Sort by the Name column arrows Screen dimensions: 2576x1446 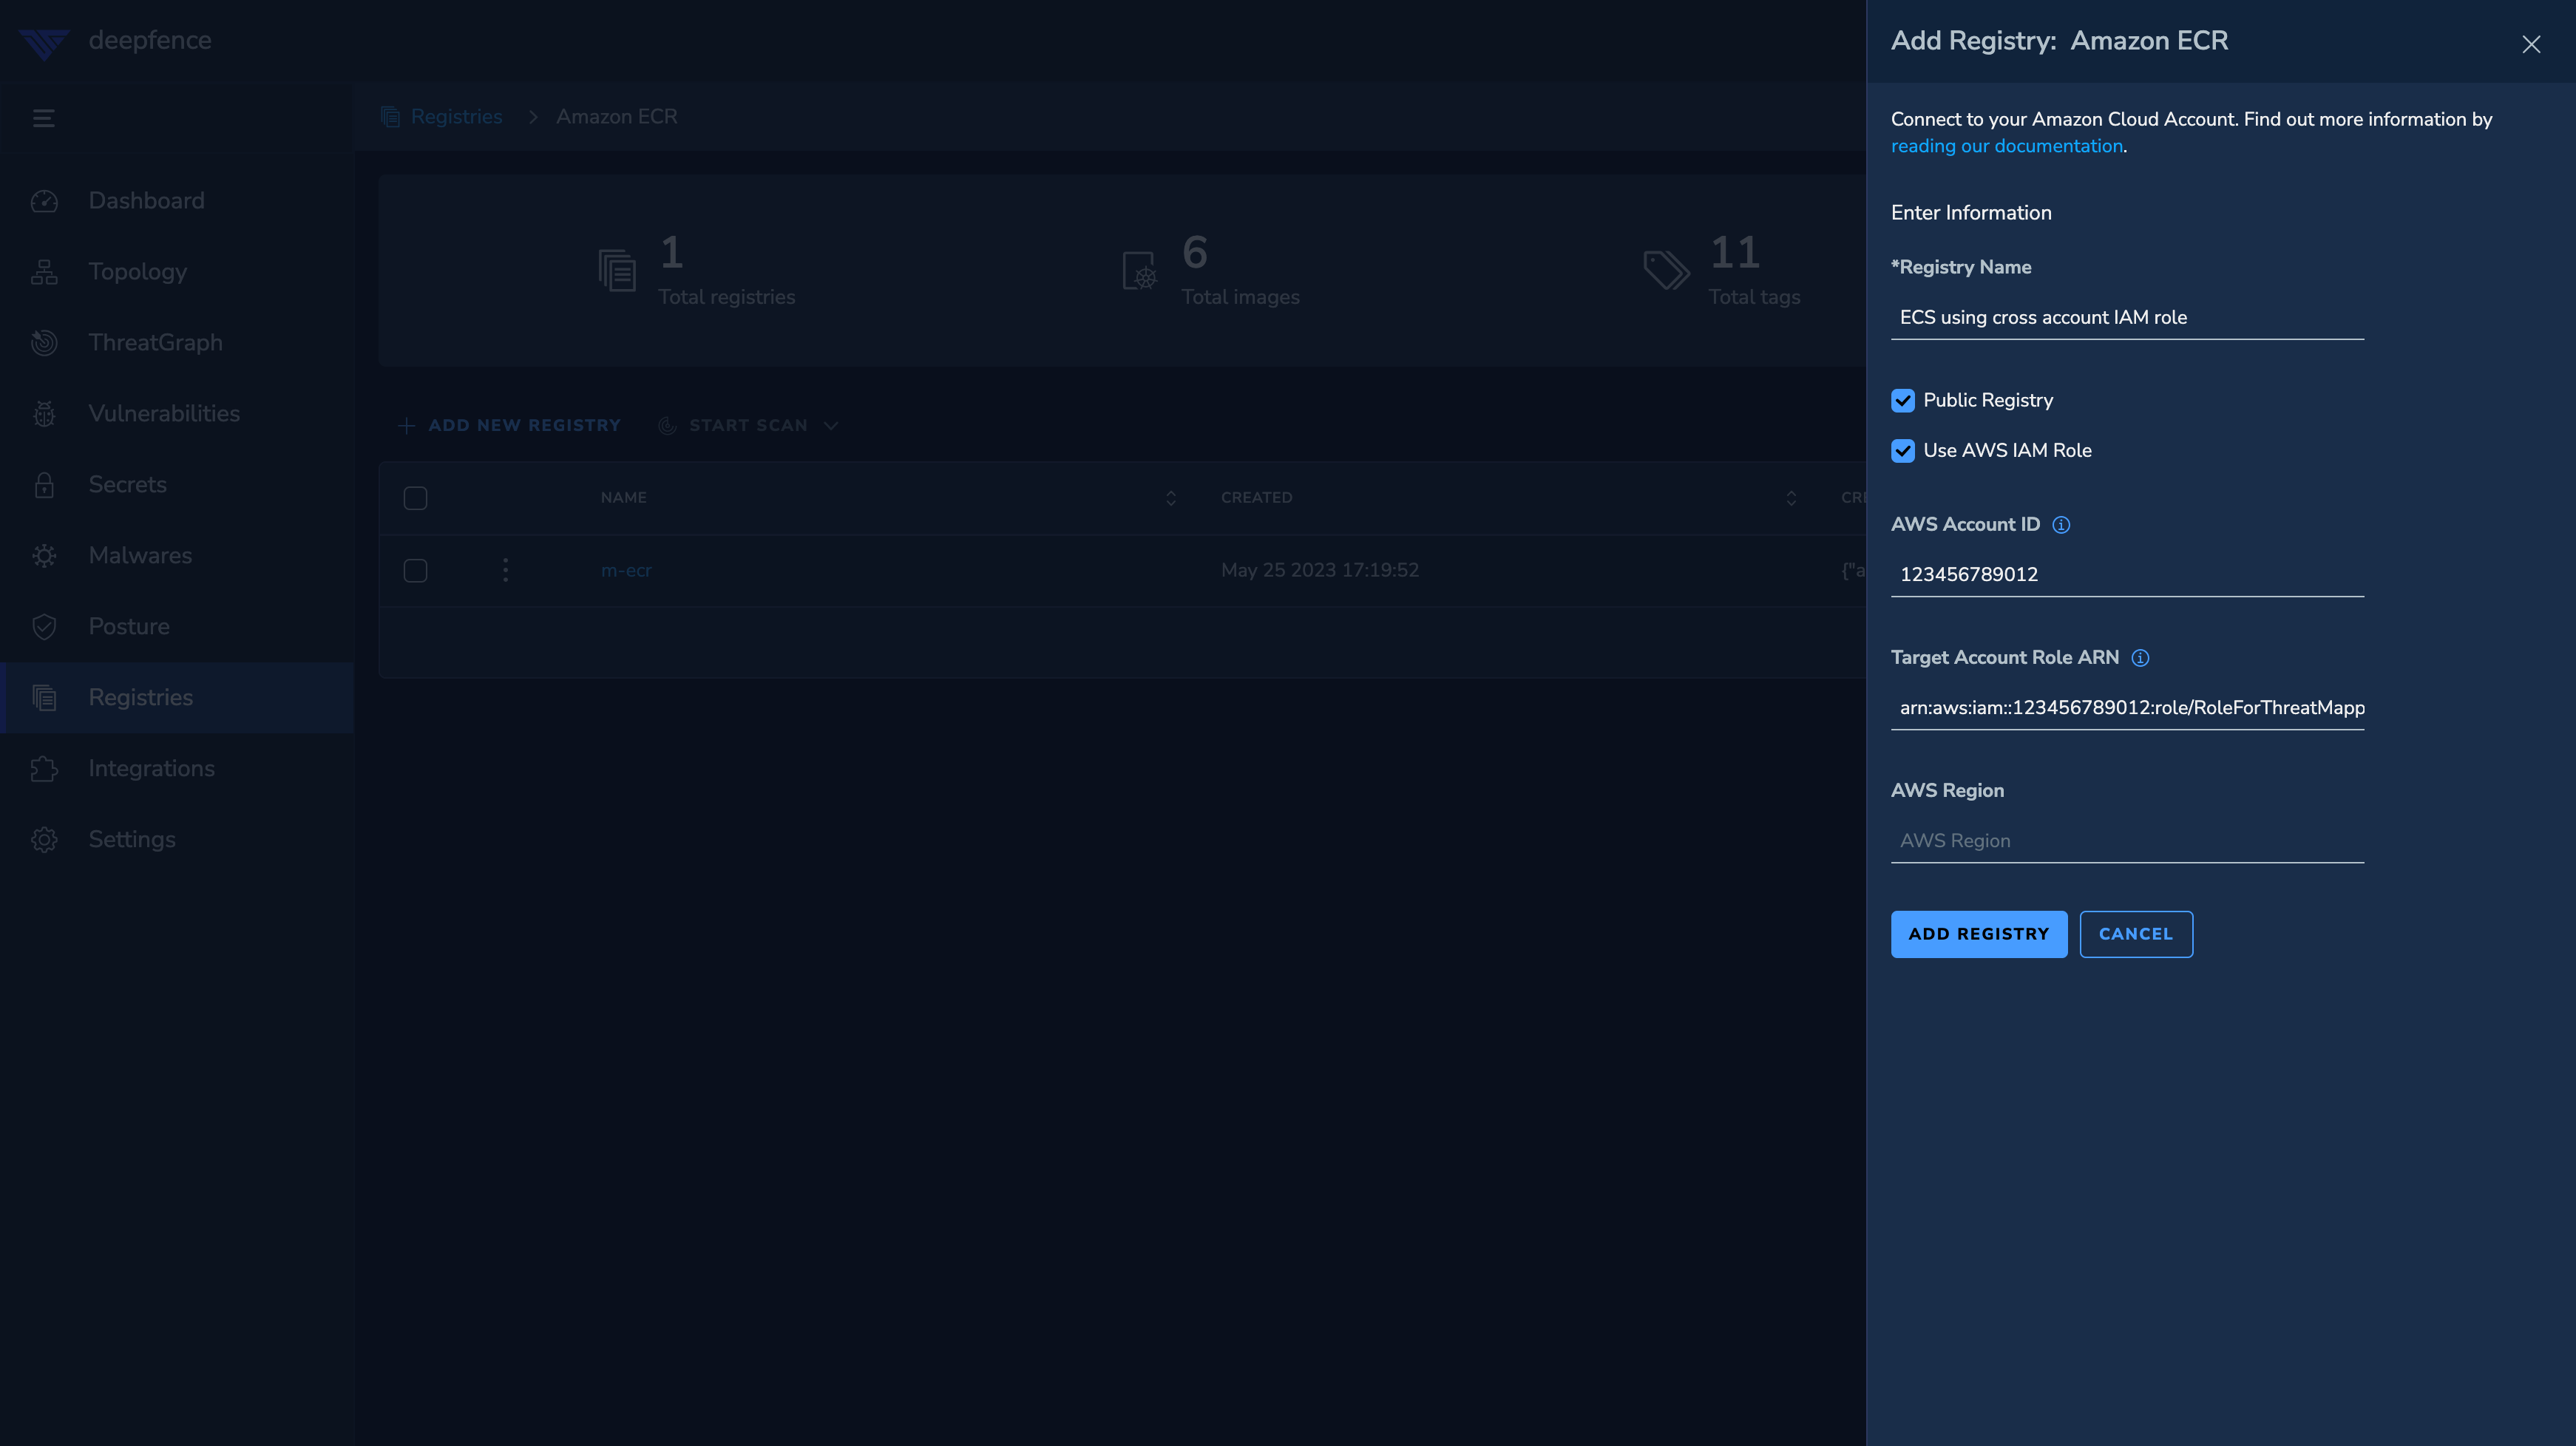point(1171,498)
